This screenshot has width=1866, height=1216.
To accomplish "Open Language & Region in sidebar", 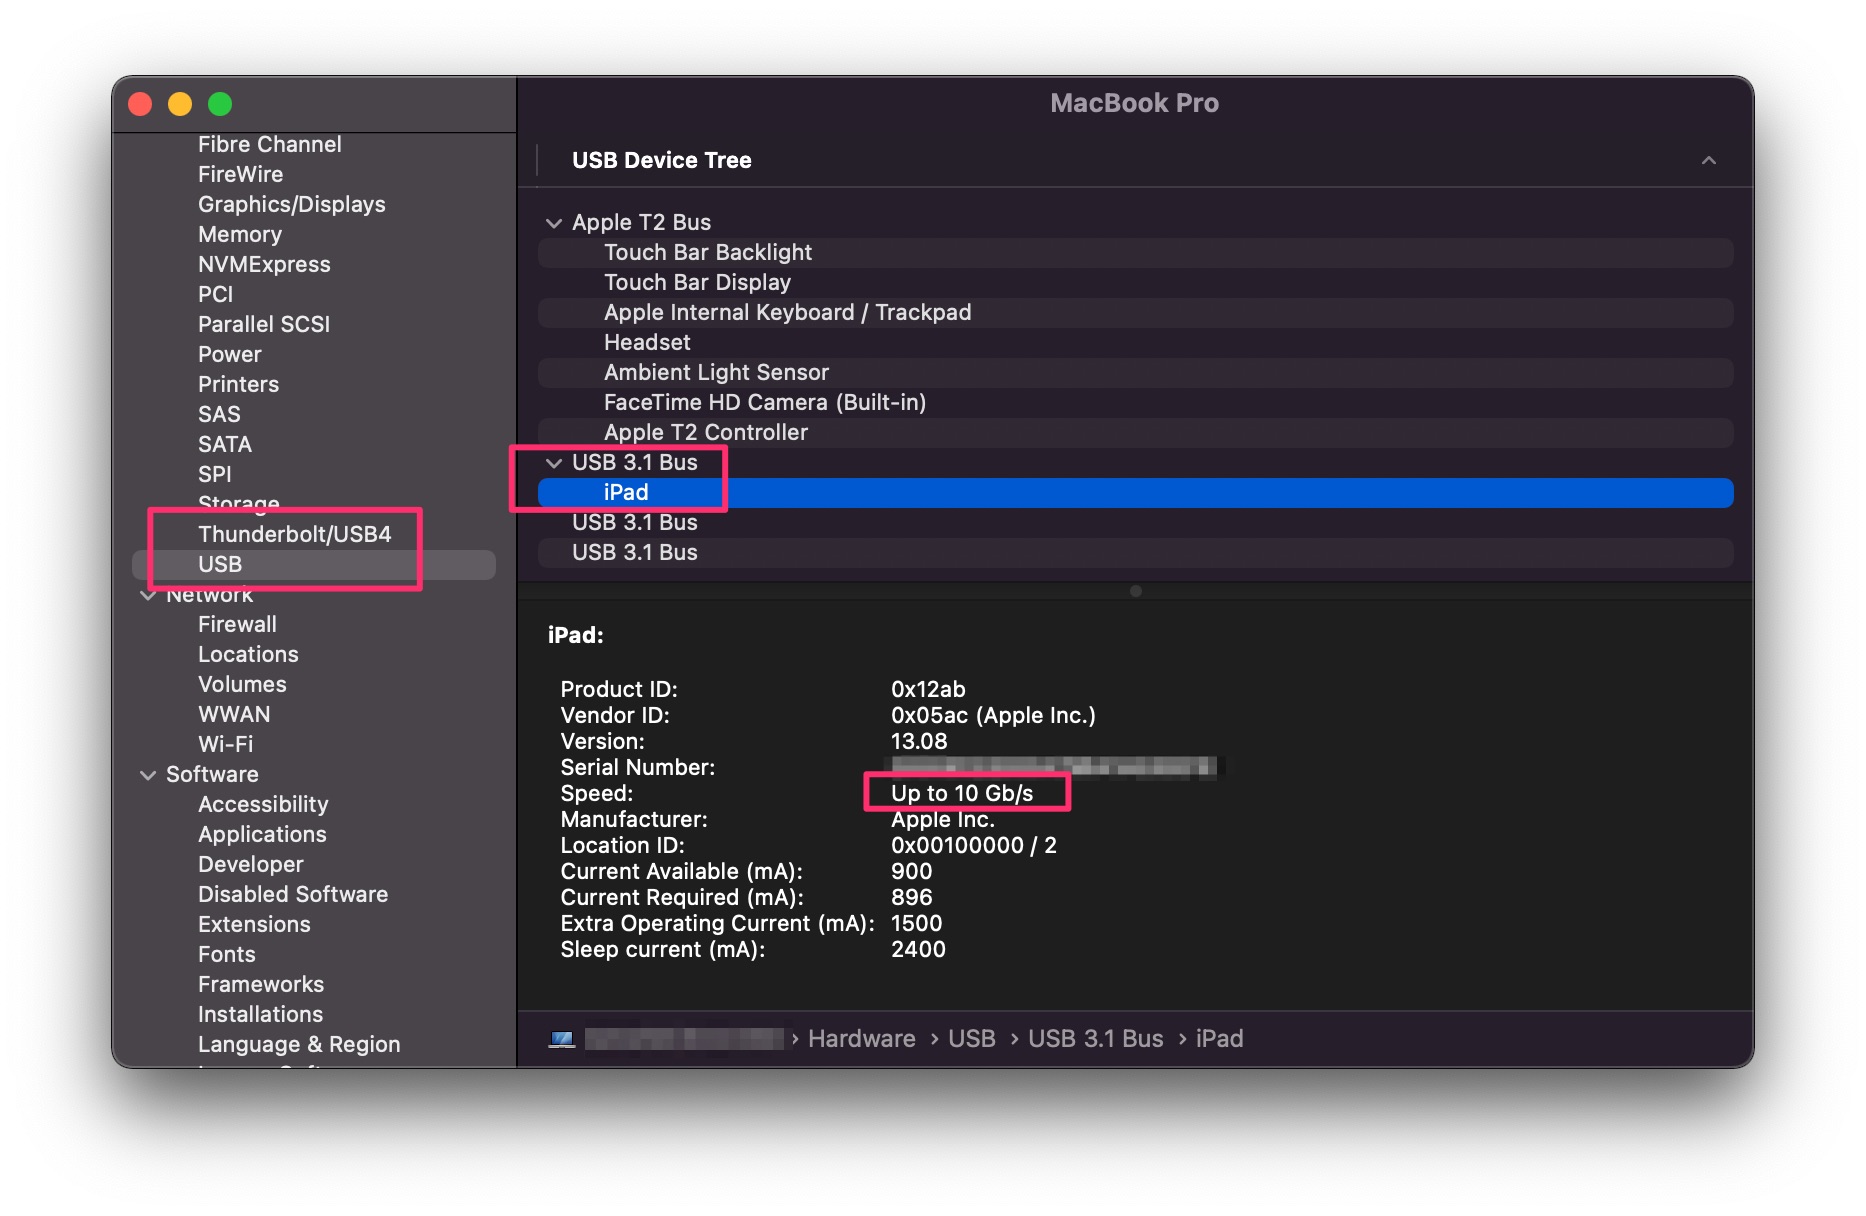I will click(x=299, y=1045).
